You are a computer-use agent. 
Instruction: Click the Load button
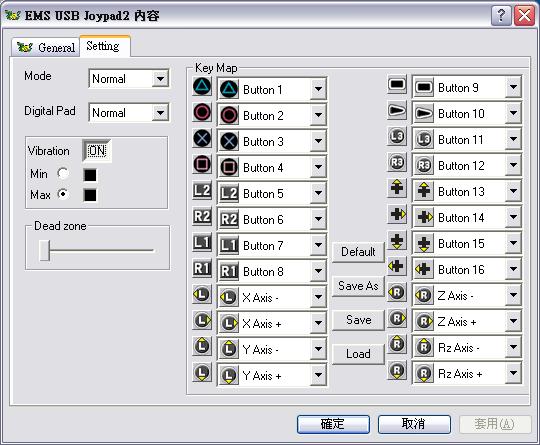click(x=358, y=354)
